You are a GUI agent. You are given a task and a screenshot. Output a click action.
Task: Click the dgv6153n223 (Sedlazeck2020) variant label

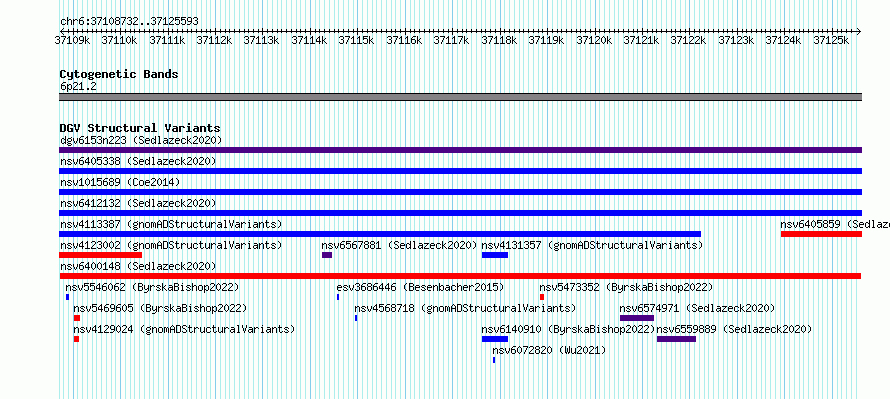(141, 140)
